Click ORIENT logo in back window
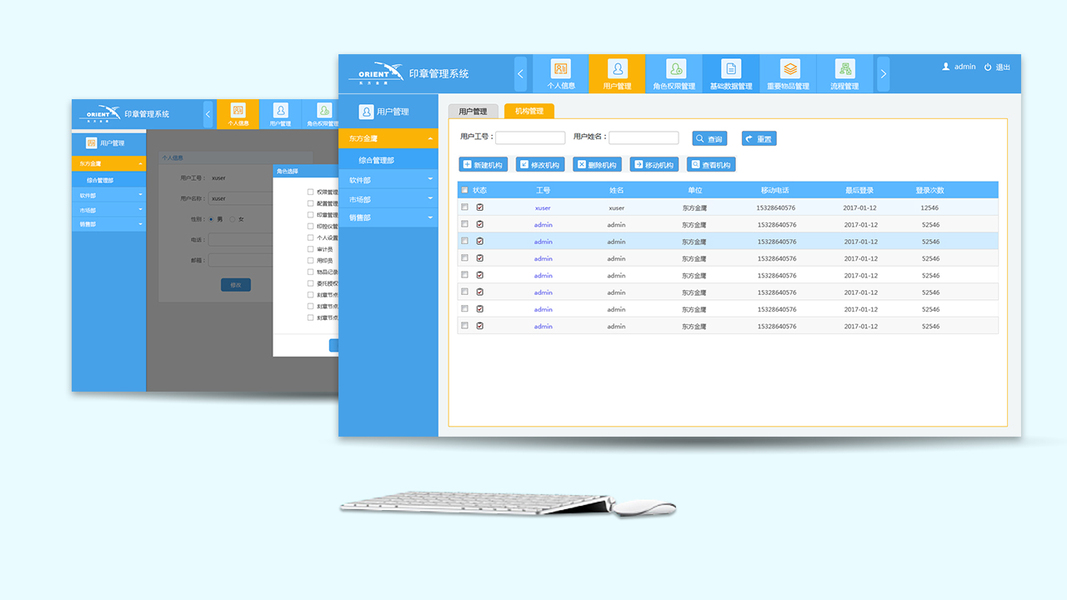The image size is (1067, 600). coord(100,113)
